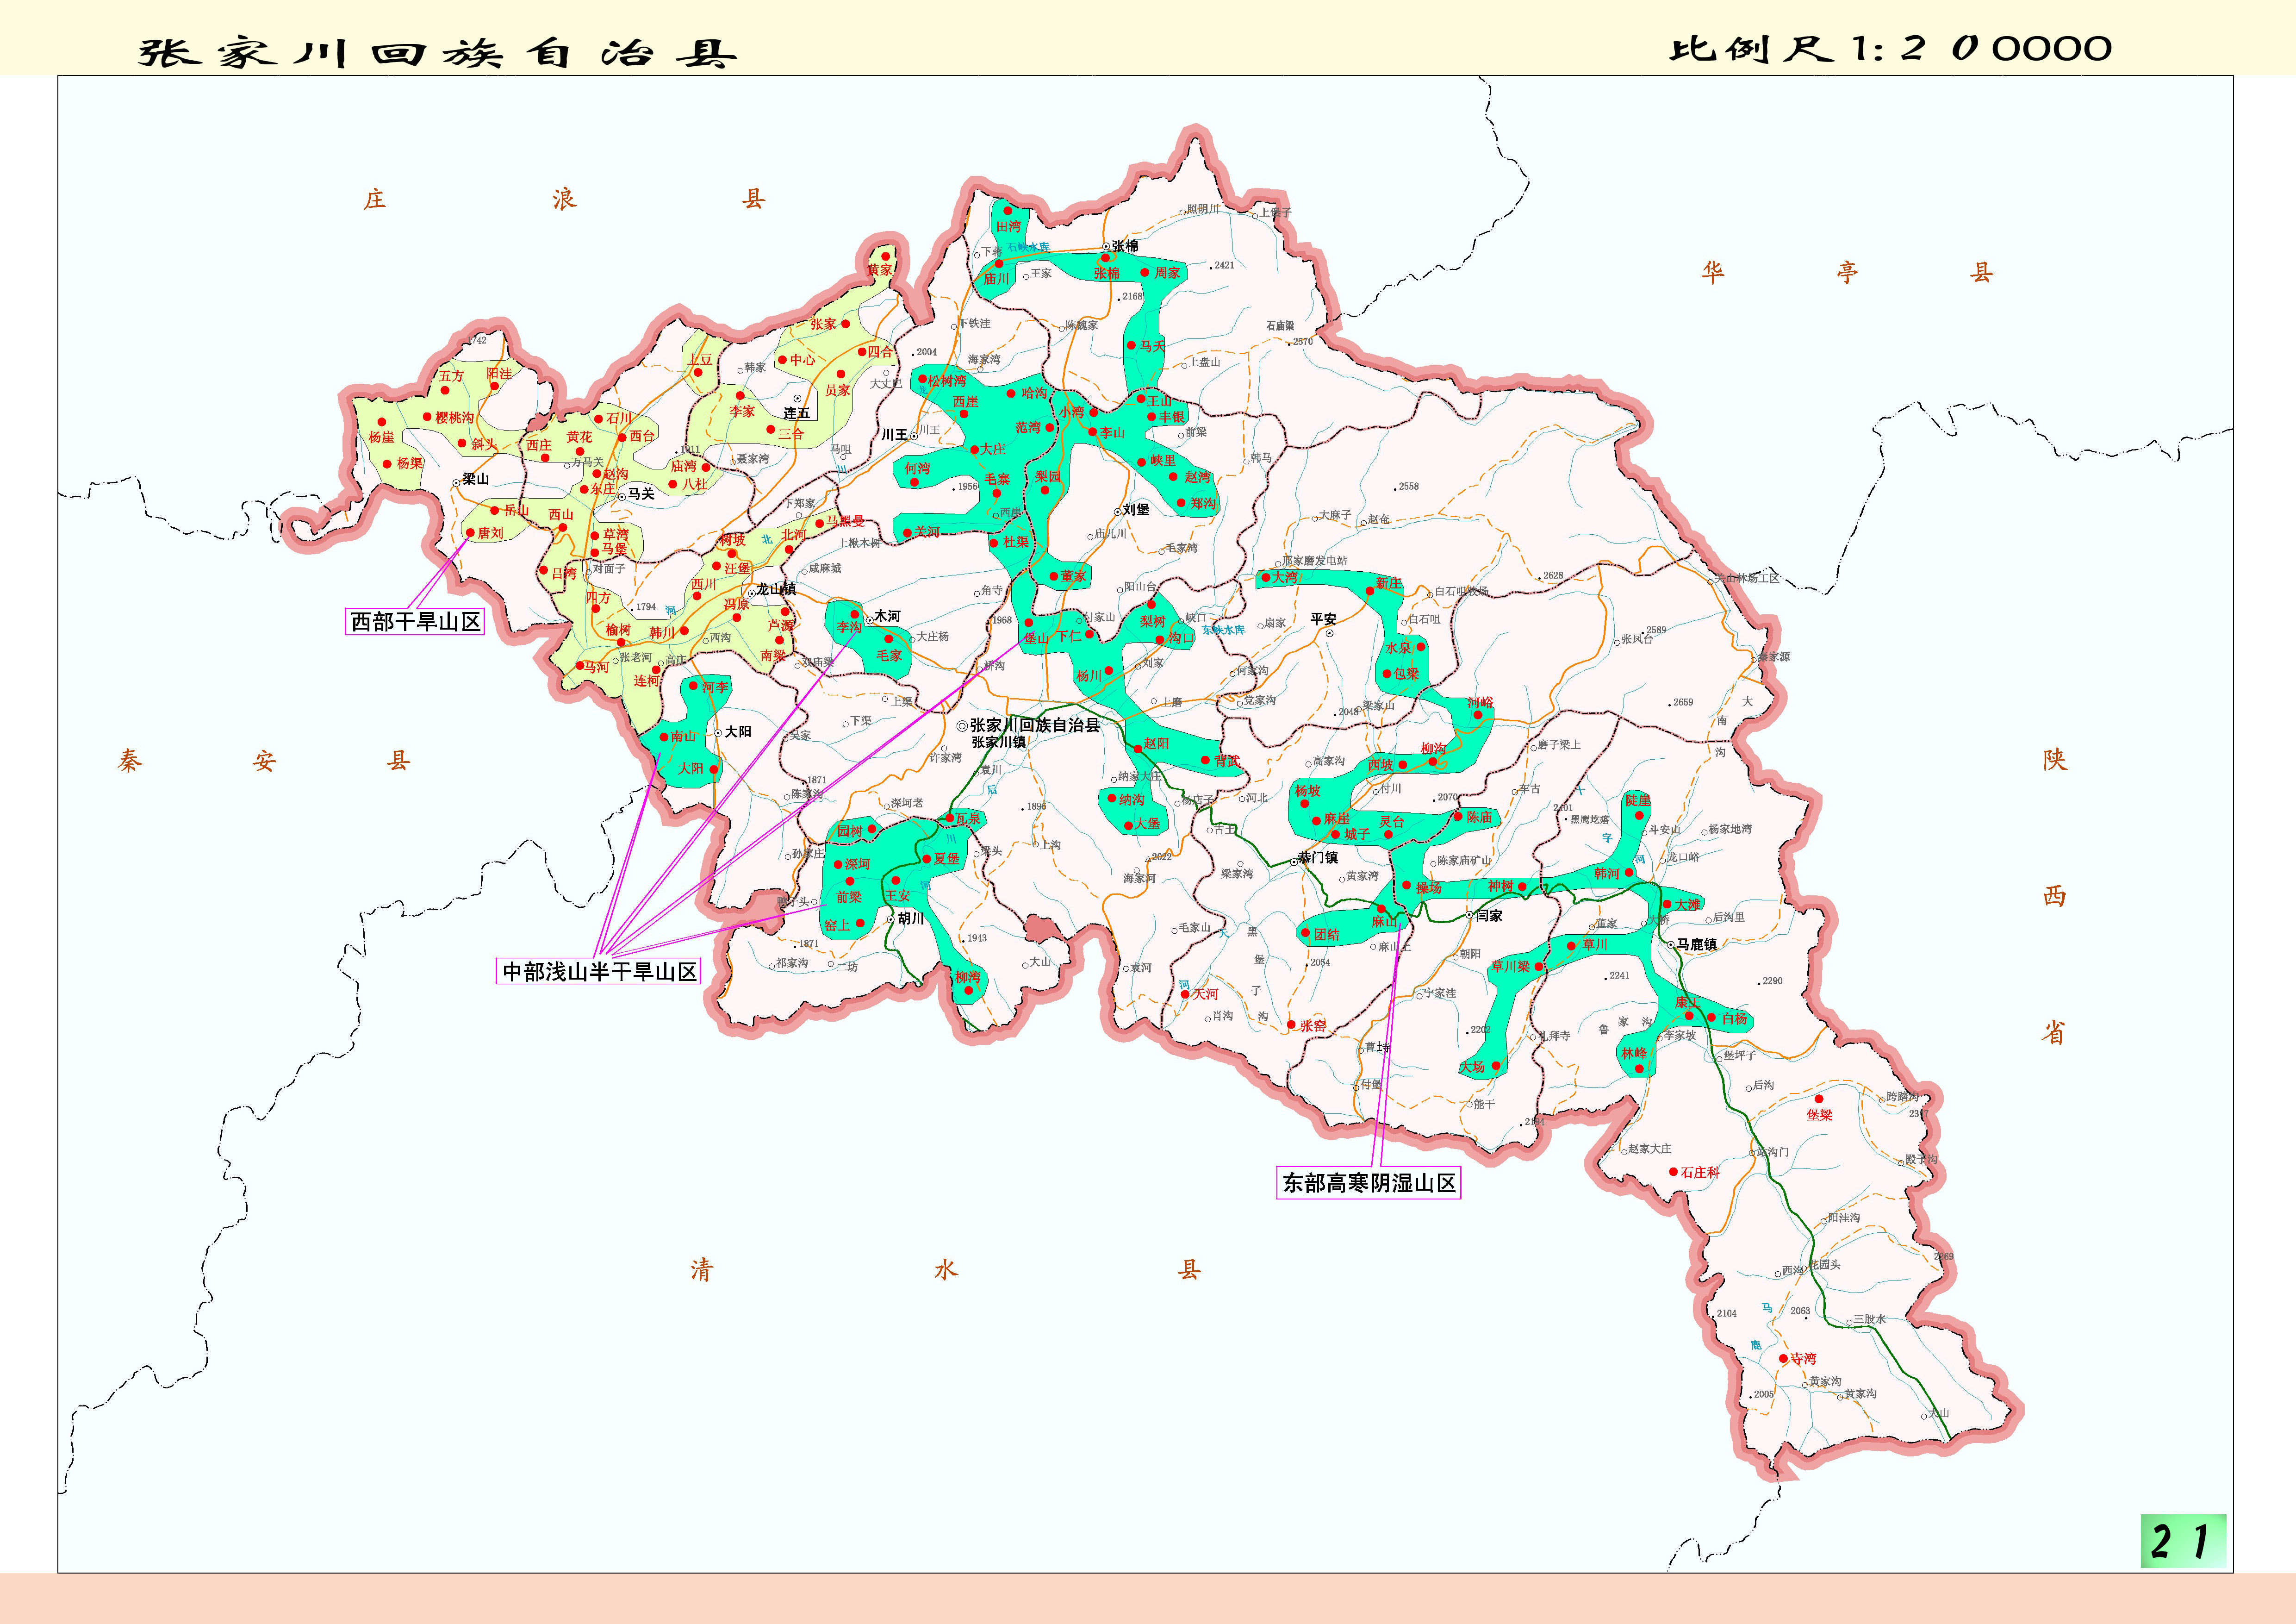This screenshot has height=1624, width=2296.
Task: Click the red 赵阳 village label
Action: pyautogui.click(x=1156, y=743)
